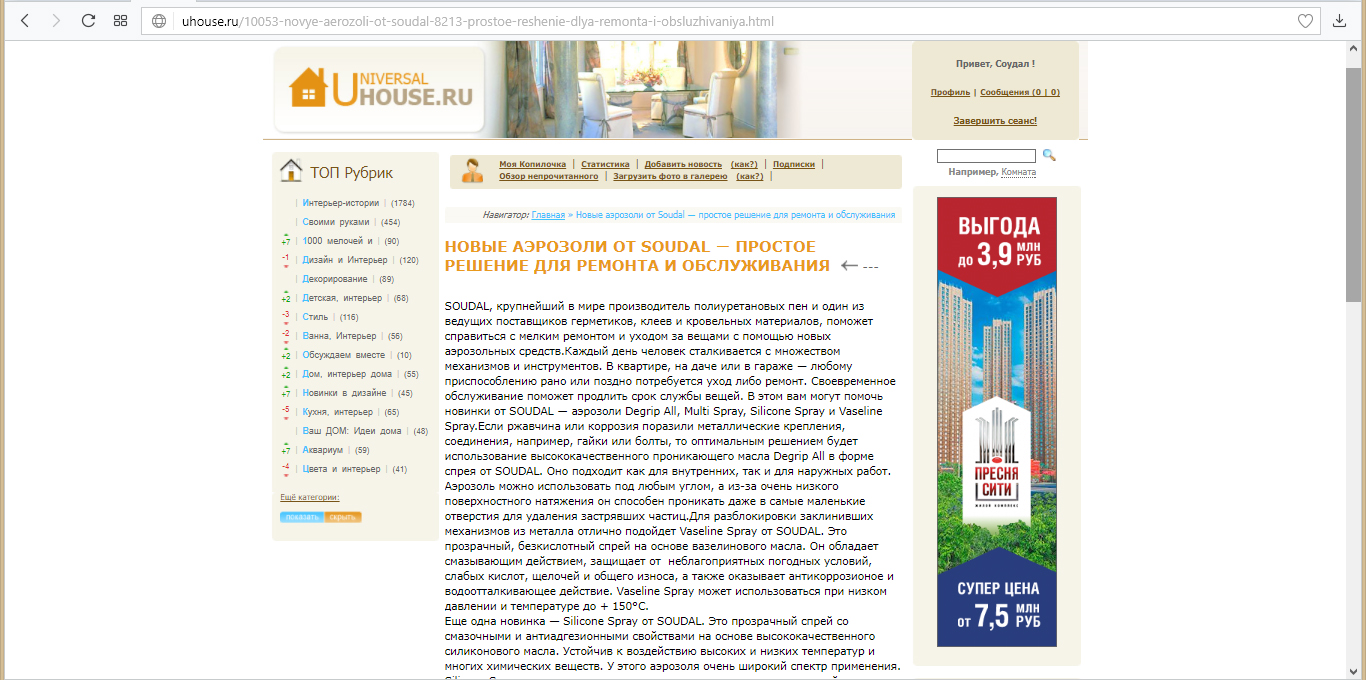Open Статистика menu item

pos(605,164)
